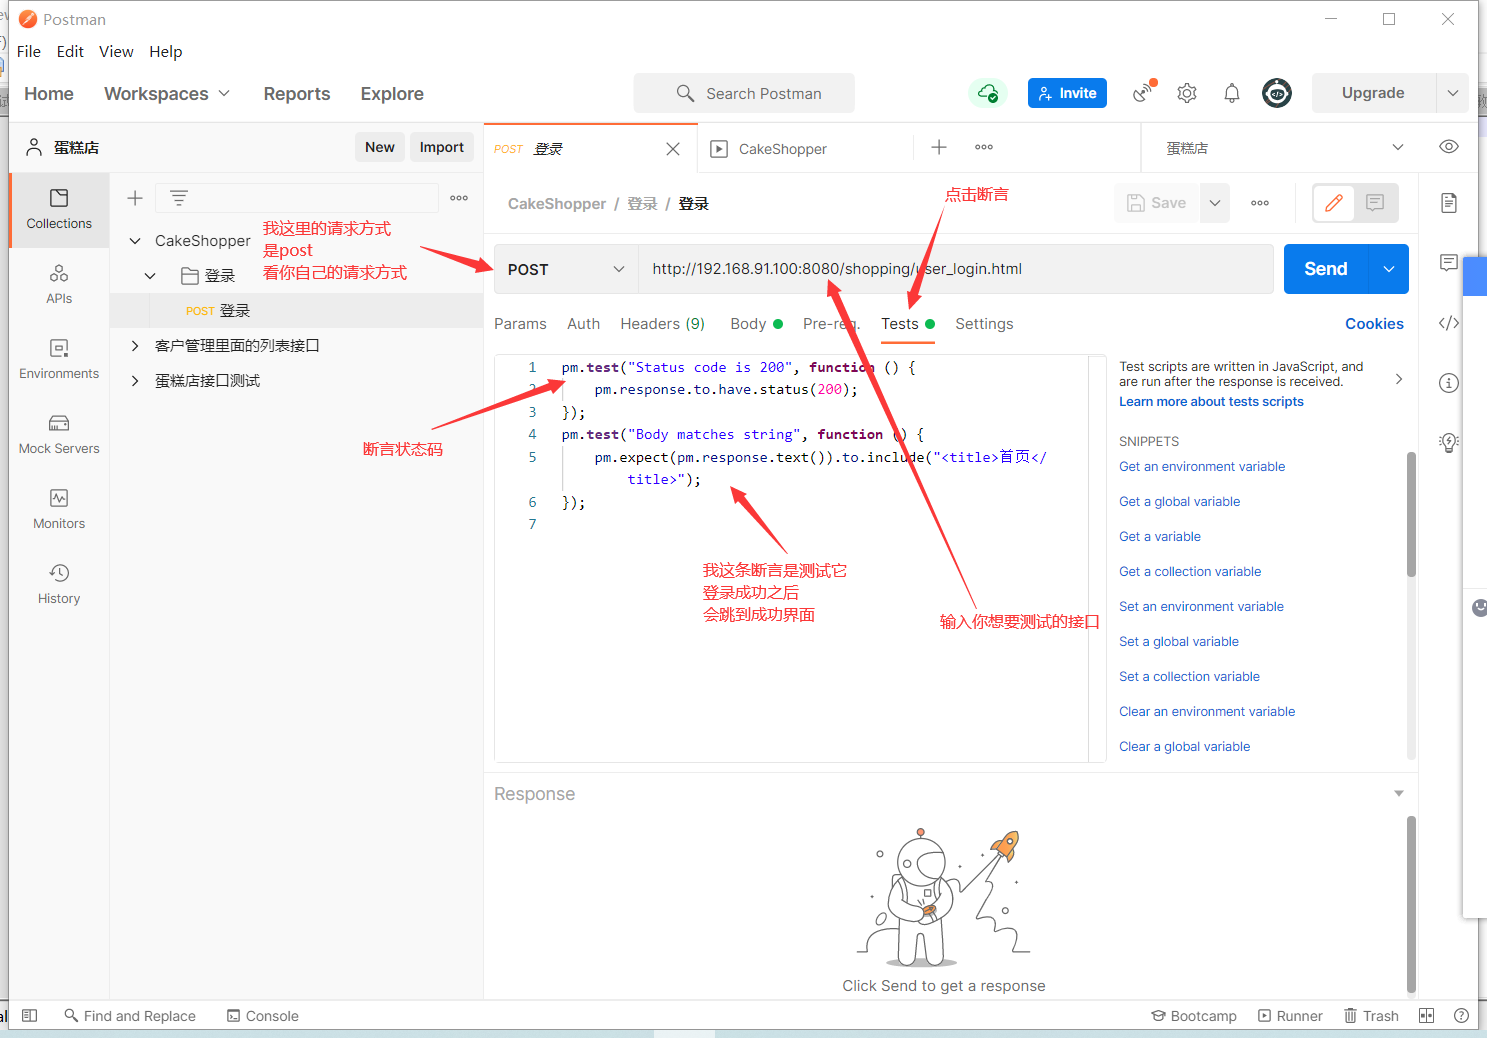Click the filter icon in collections sidebar
1487x1038 pixels.
coord(179,198)
